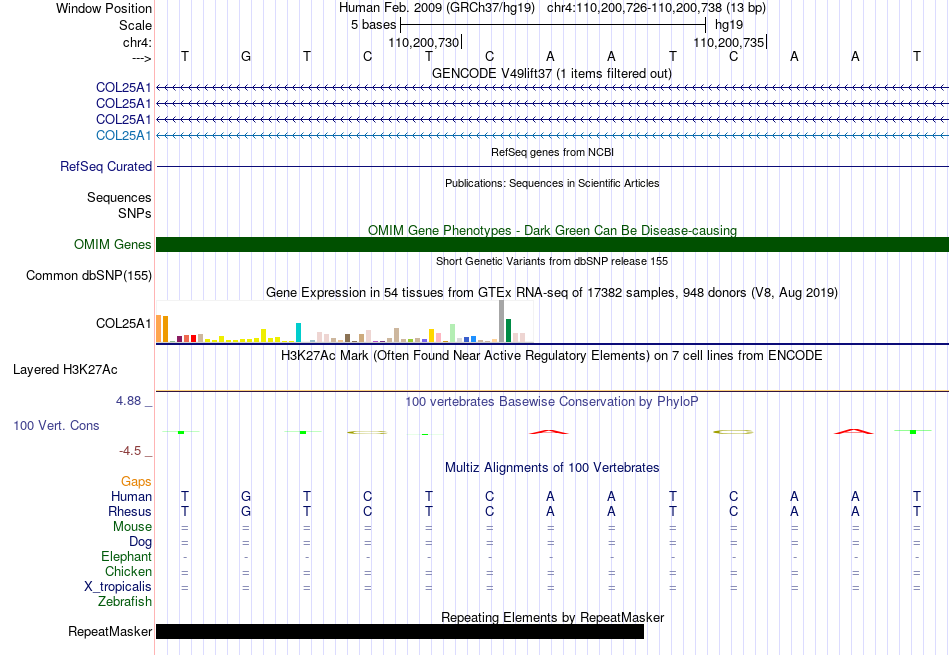Click 'Repeating Elements by RepeatMasker' title

point(552,617)
